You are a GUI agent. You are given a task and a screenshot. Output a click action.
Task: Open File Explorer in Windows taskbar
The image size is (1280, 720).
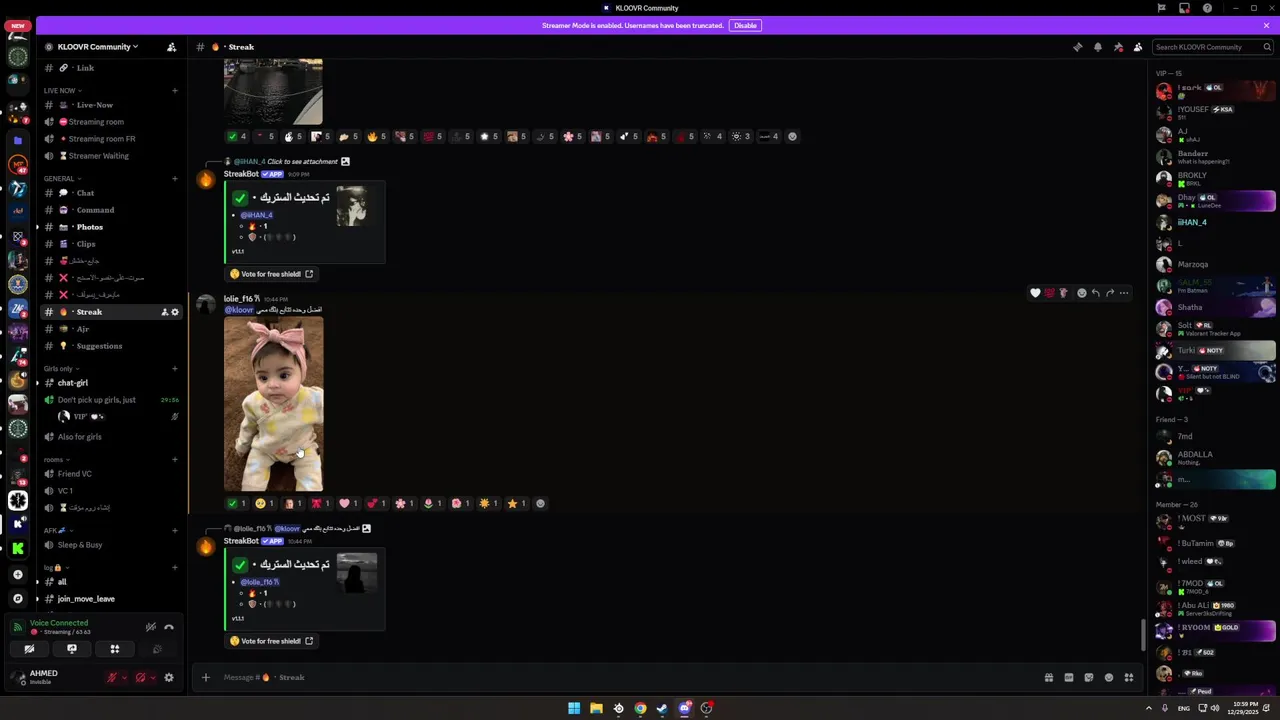[596, 708]
